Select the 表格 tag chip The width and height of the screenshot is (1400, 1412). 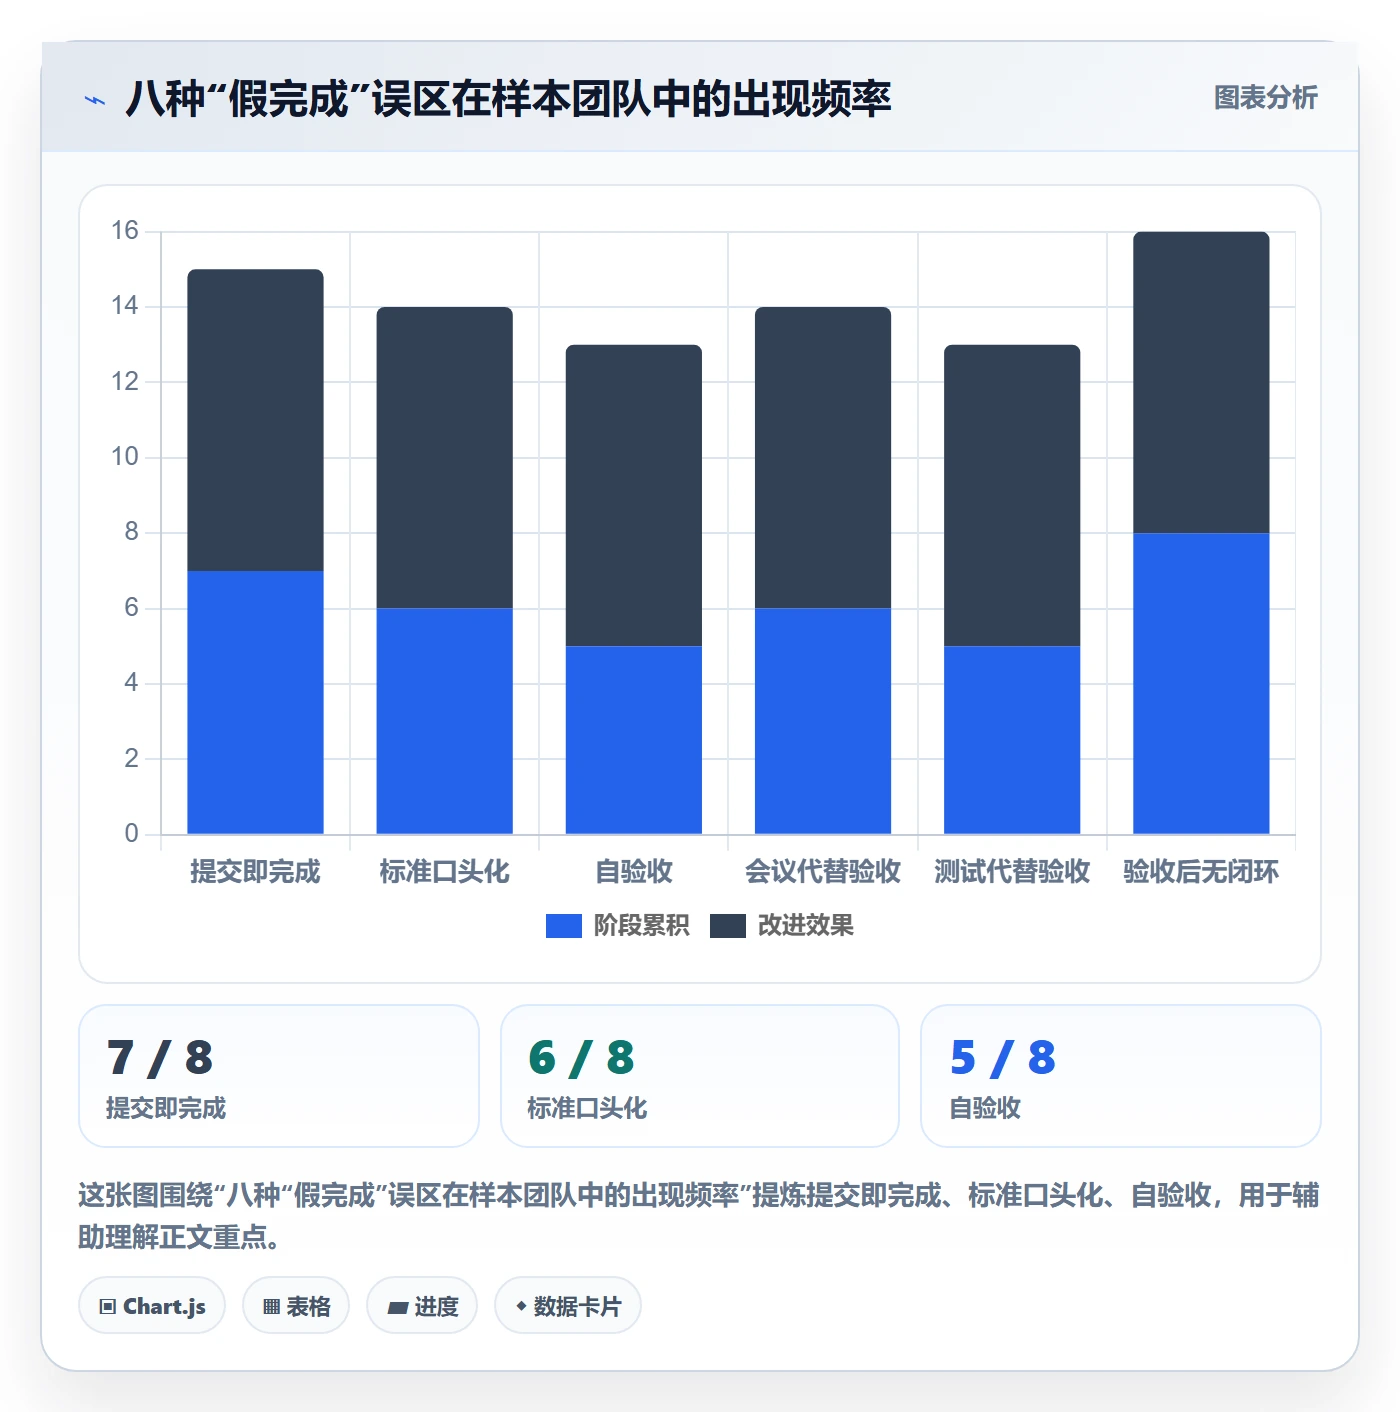click(296, 1306)
